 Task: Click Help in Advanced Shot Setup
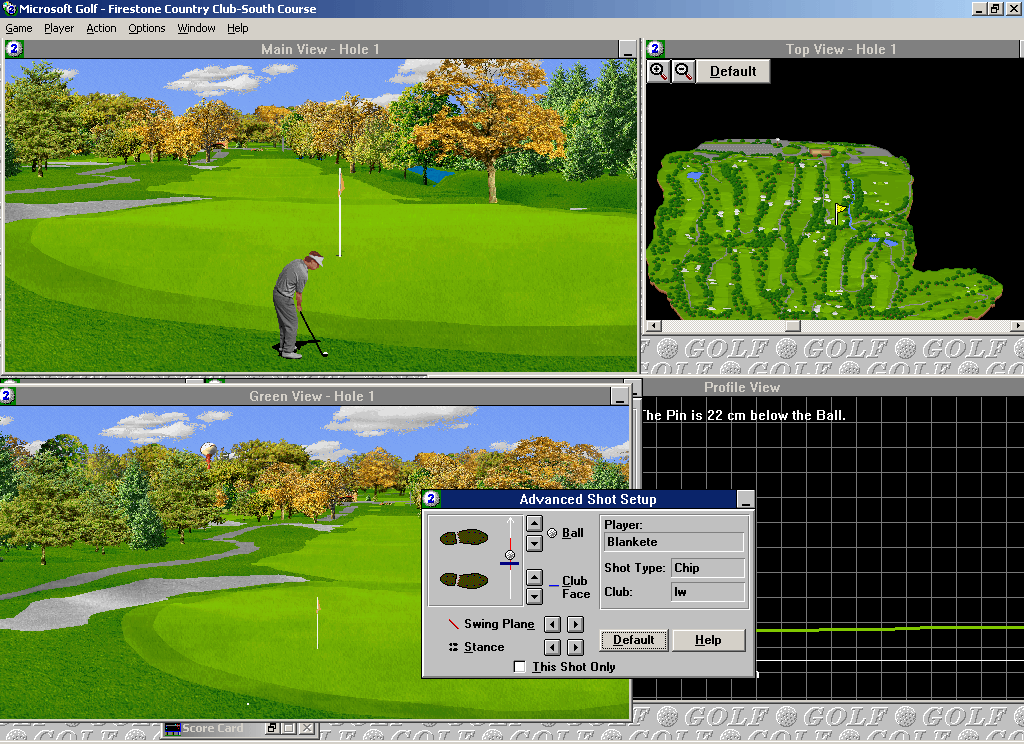click(708, 640)
